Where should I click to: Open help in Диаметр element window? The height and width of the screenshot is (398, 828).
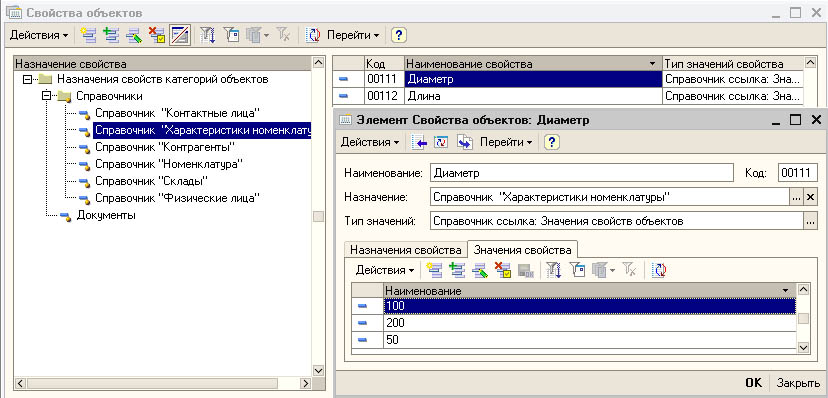(552, 143)
